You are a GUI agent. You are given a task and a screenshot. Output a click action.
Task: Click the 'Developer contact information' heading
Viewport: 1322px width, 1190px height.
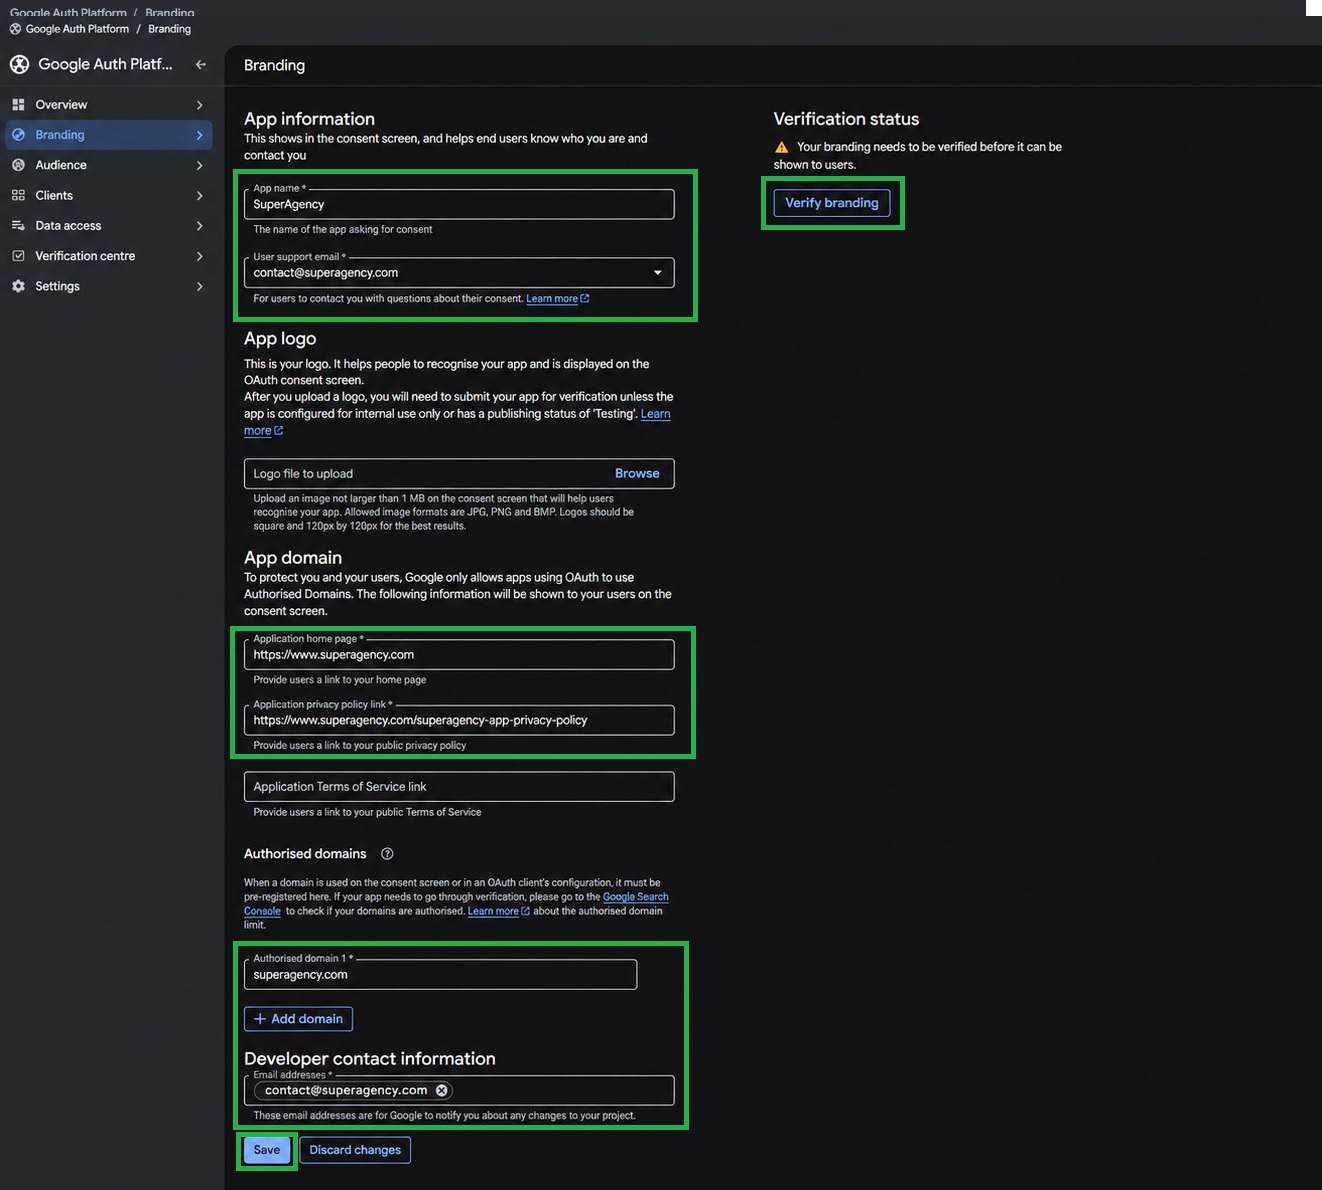click(370, 1059)
